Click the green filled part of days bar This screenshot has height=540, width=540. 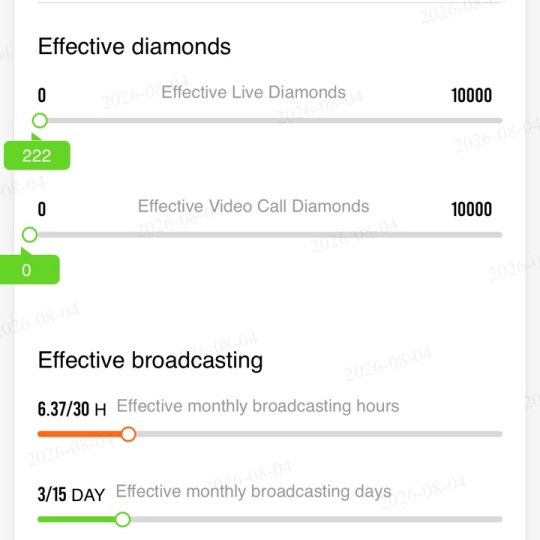pyautogui.click(x=76, y=519)
